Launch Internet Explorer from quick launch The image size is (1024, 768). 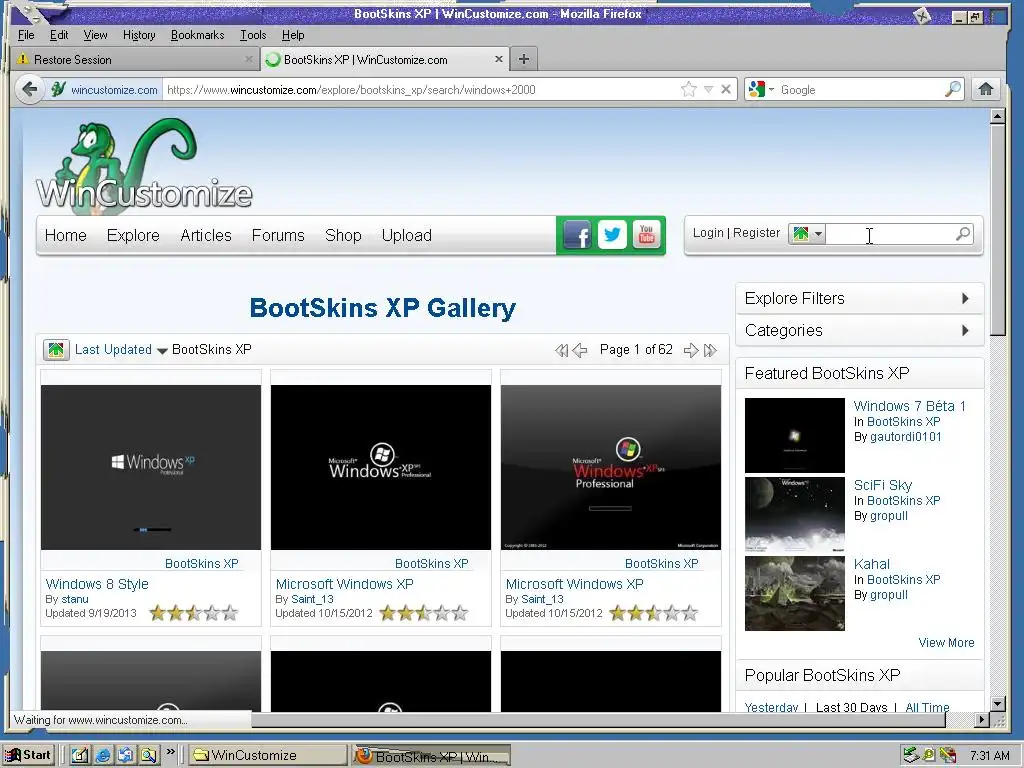pyautogui.click(x=103, y=755)
